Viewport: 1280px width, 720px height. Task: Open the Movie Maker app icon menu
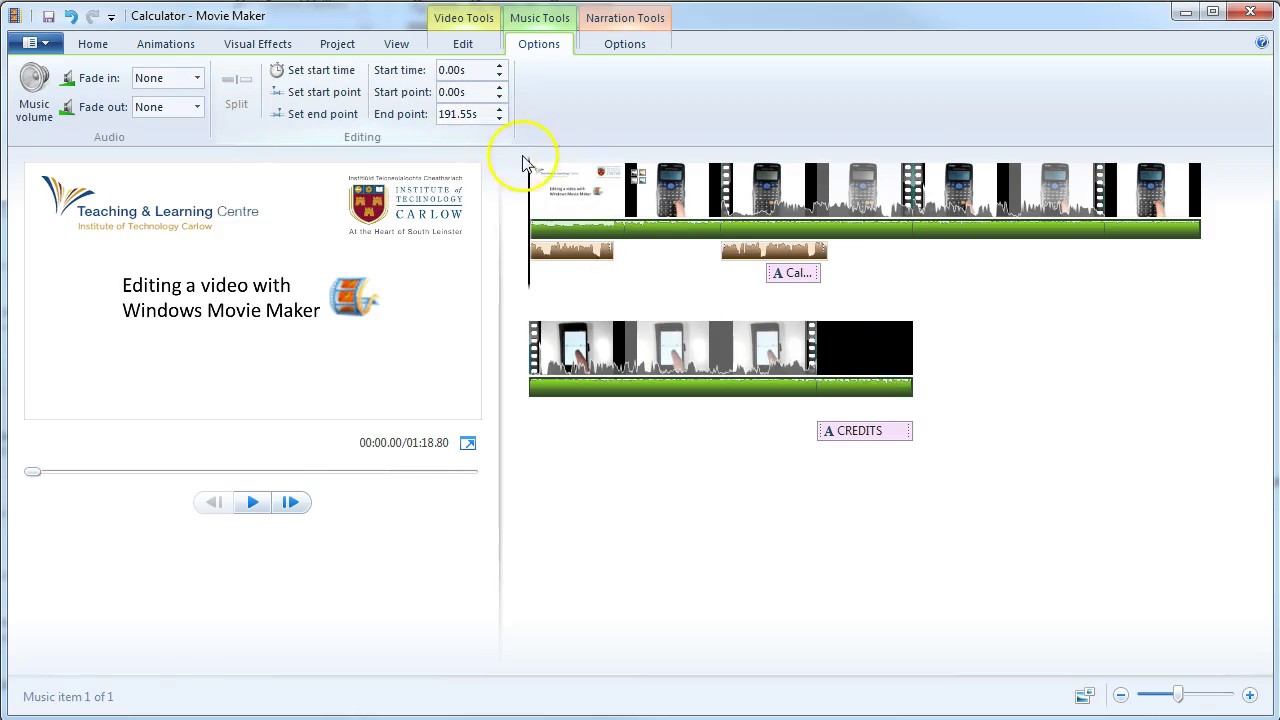point(14,16)
